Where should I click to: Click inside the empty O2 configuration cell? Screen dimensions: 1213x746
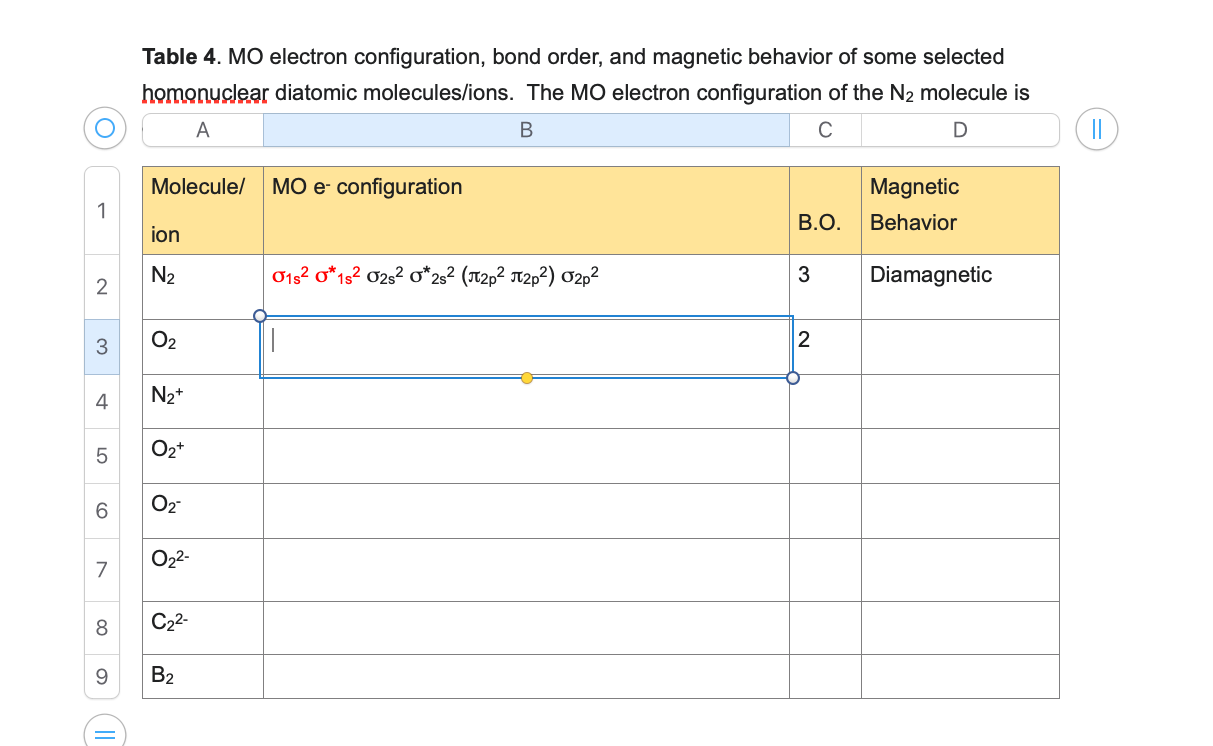coord(525,346)
